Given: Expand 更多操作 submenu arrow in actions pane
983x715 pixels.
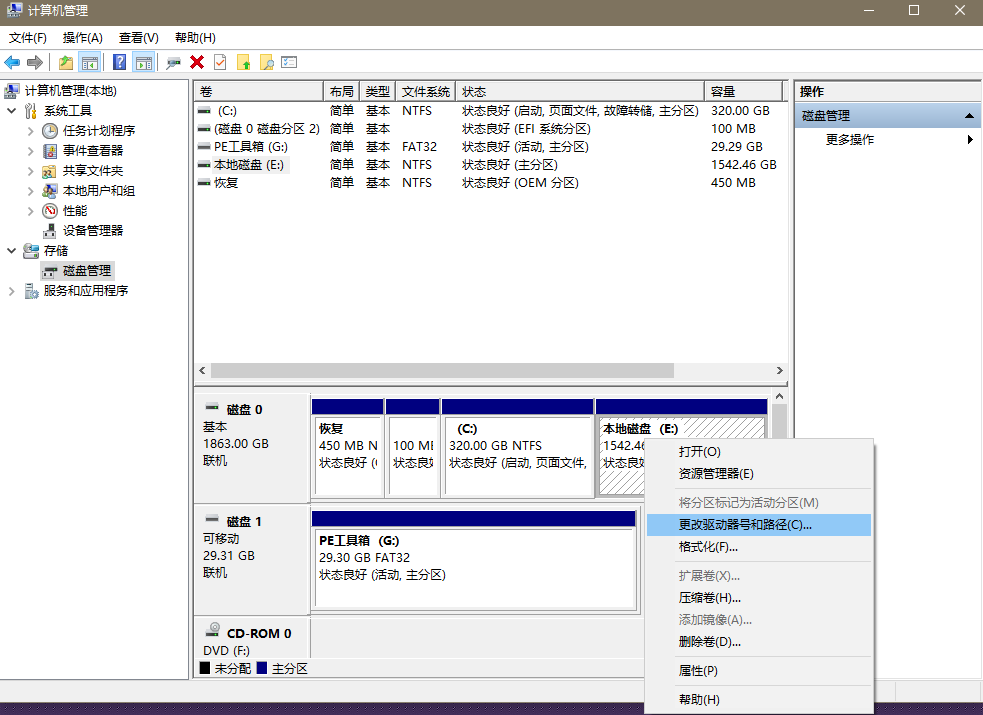Looking at the screenshot, I should [969, 140].
